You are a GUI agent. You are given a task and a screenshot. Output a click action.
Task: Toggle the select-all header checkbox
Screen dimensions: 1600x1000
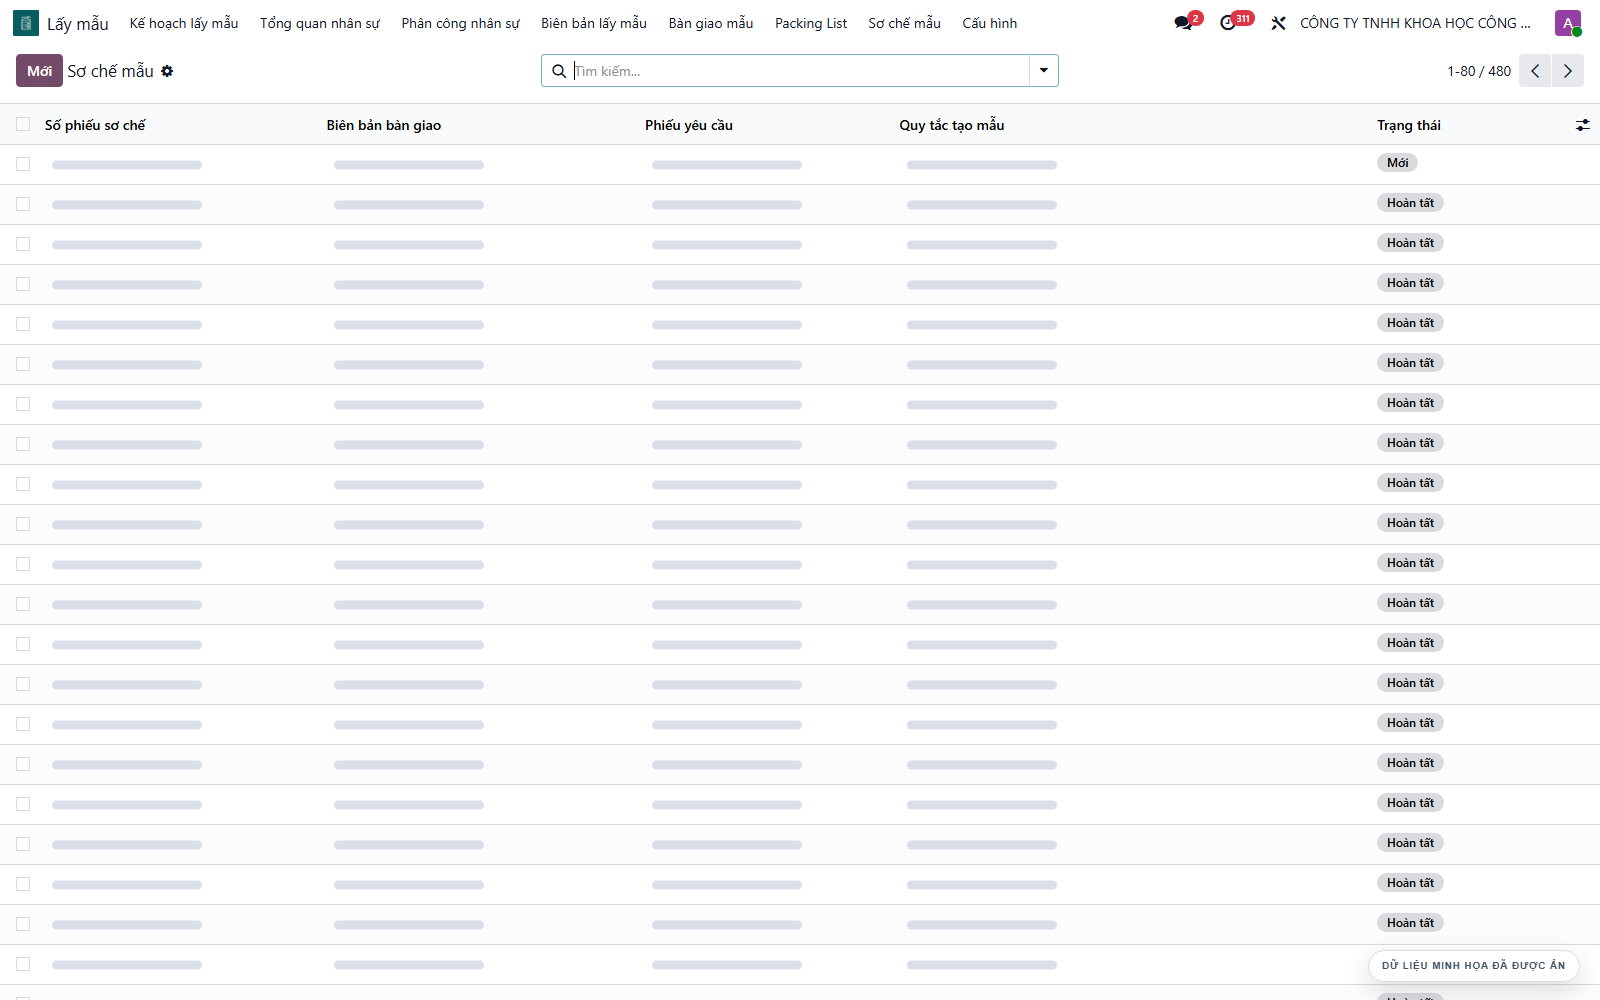point(23,124)
